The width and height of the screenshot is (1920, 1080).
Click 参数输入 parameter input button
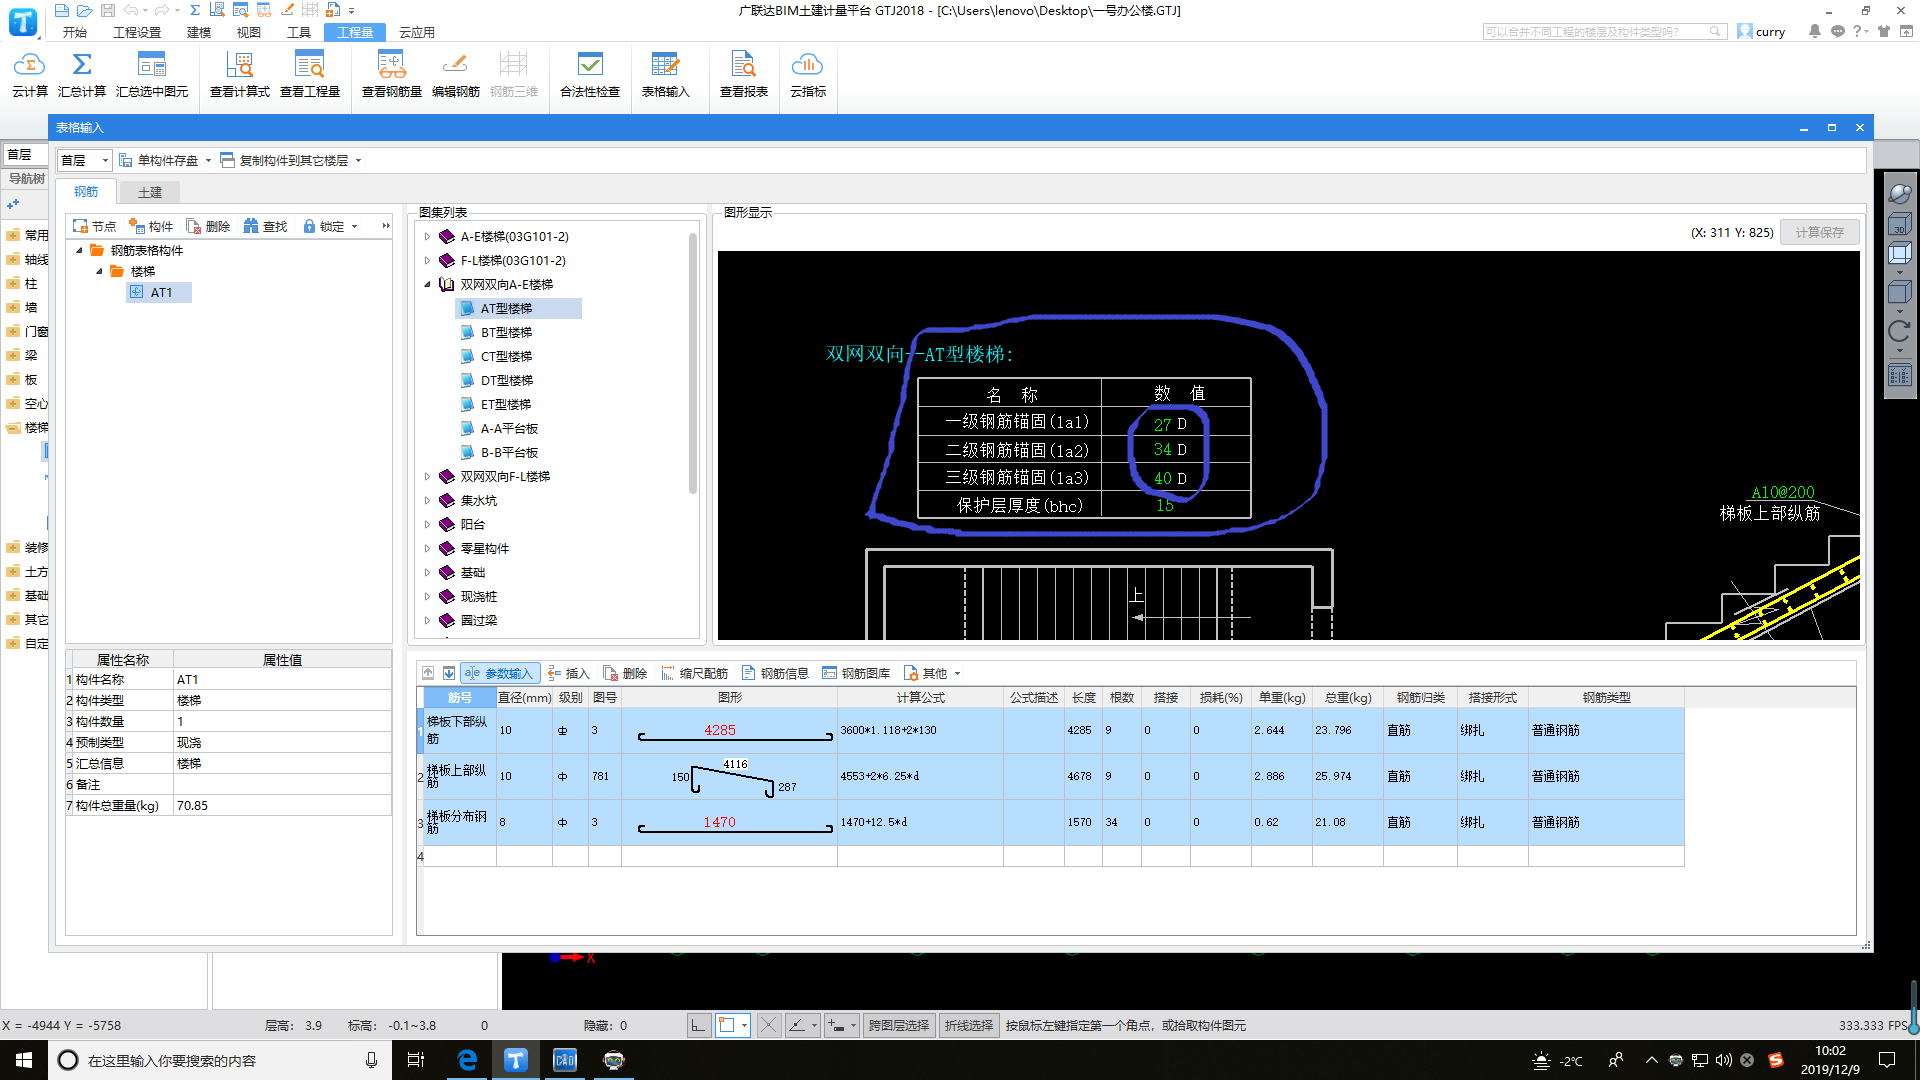(x=500, y=673)
